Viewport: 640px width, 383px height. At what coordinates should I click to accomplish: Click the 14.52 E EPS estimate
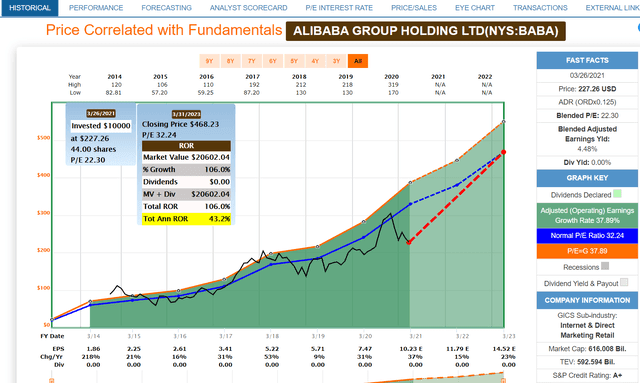[x=504, y=349]
